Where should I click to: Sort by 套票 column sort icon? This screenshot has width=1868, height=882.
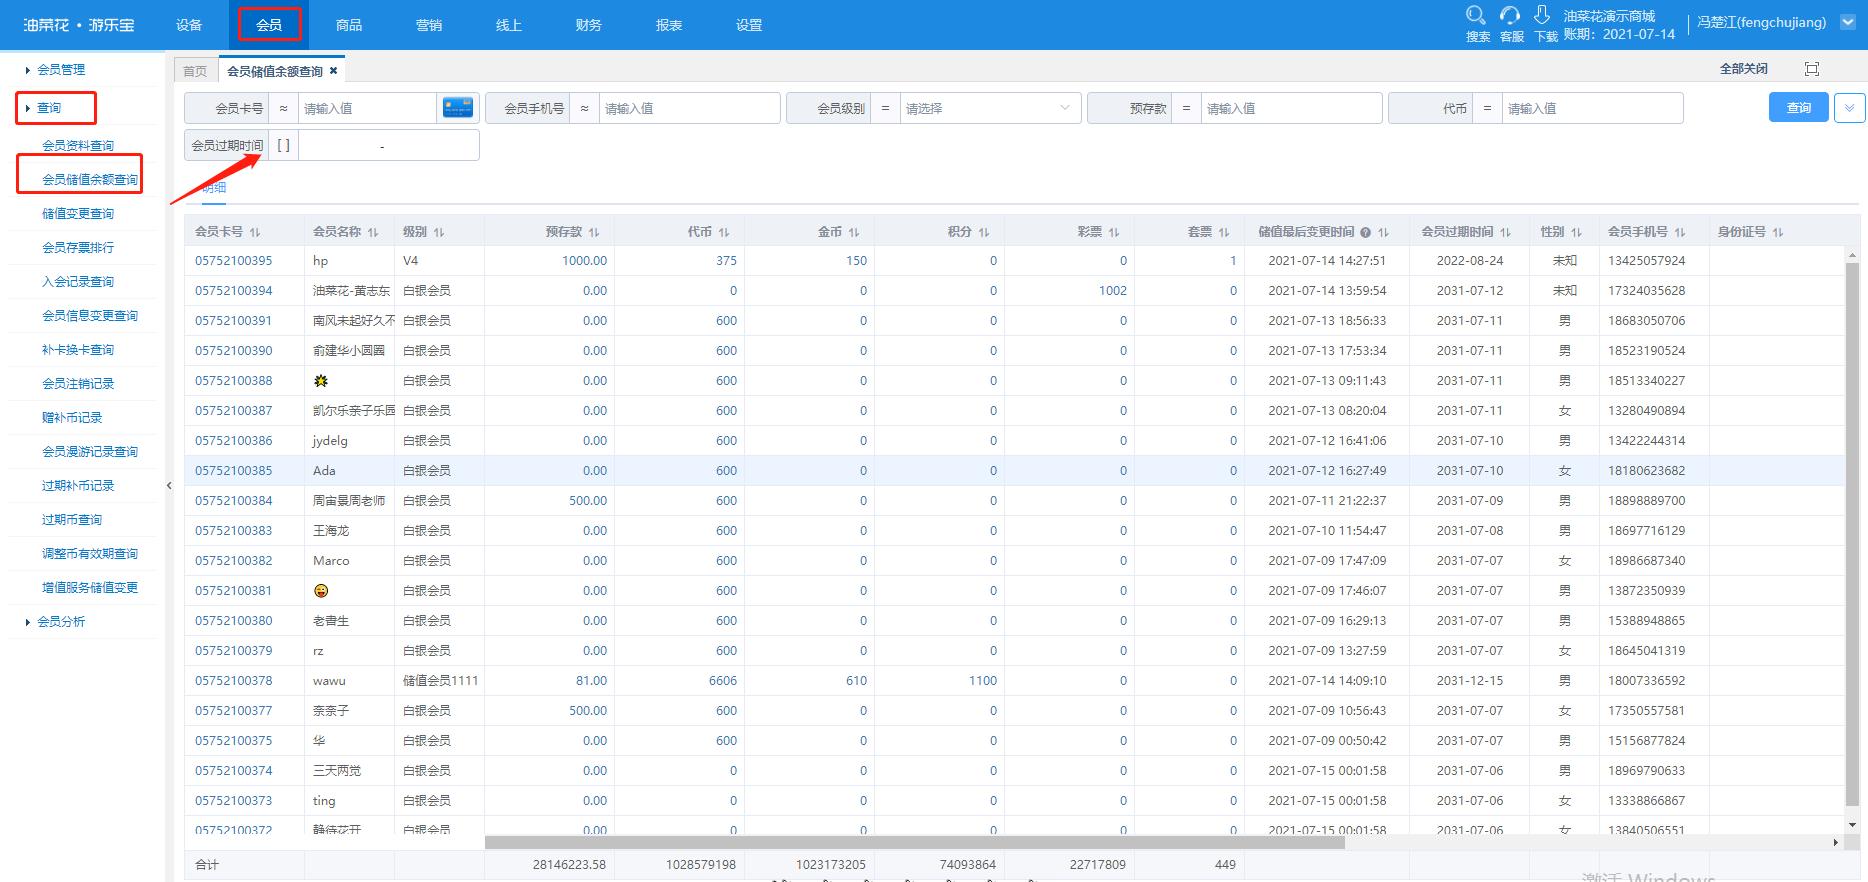pyautogui.click(x=1224, y=232)
